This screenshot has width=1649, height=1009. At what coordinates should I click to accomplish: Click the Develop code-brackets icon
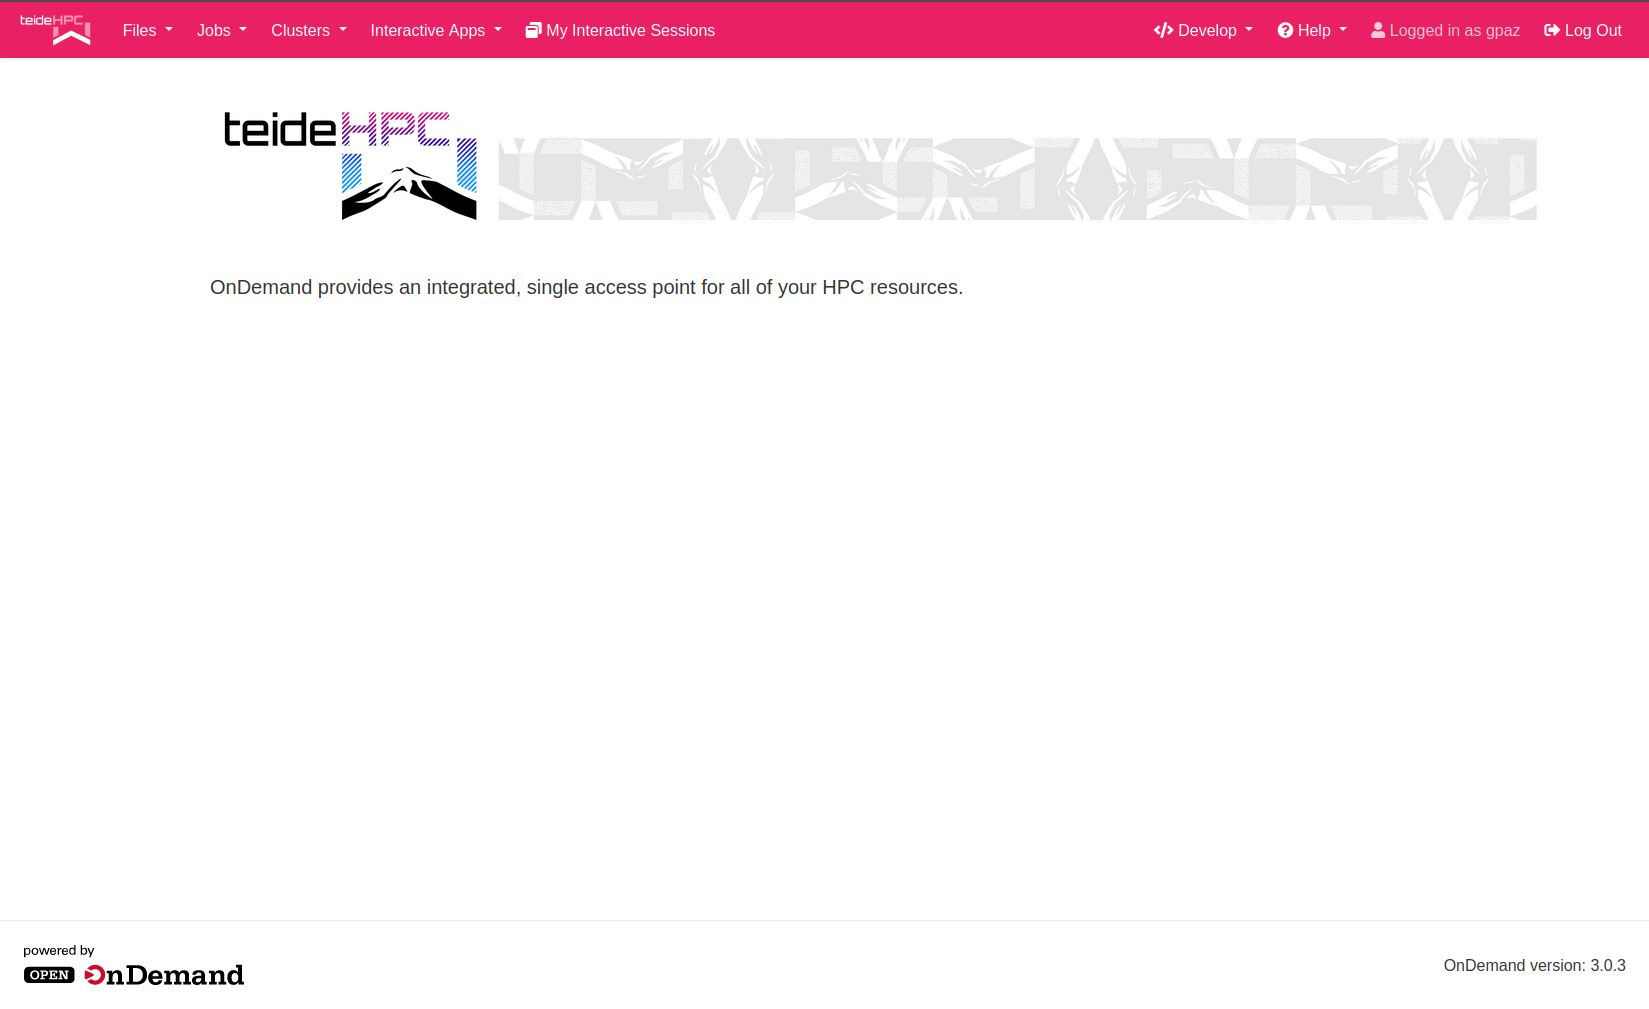(x=1163, y=31)
